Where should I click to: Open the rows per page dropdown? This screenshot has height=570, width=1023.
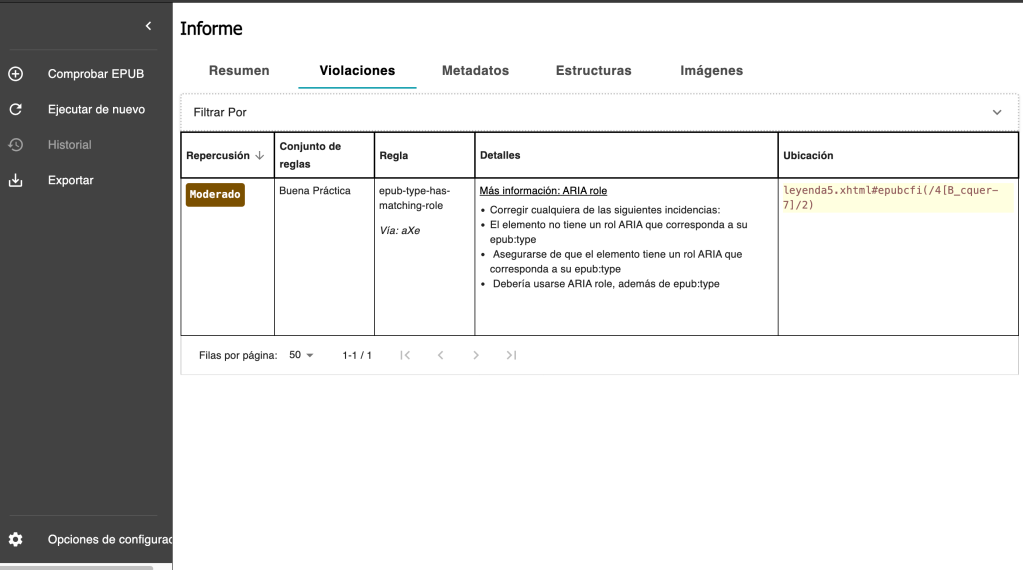click(x=301, y=355)
